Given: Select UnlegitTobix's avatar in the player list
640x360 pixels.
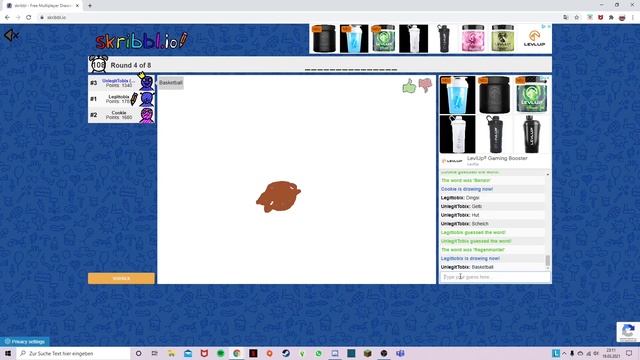Looking at the screenshot, I should point(146,83).
